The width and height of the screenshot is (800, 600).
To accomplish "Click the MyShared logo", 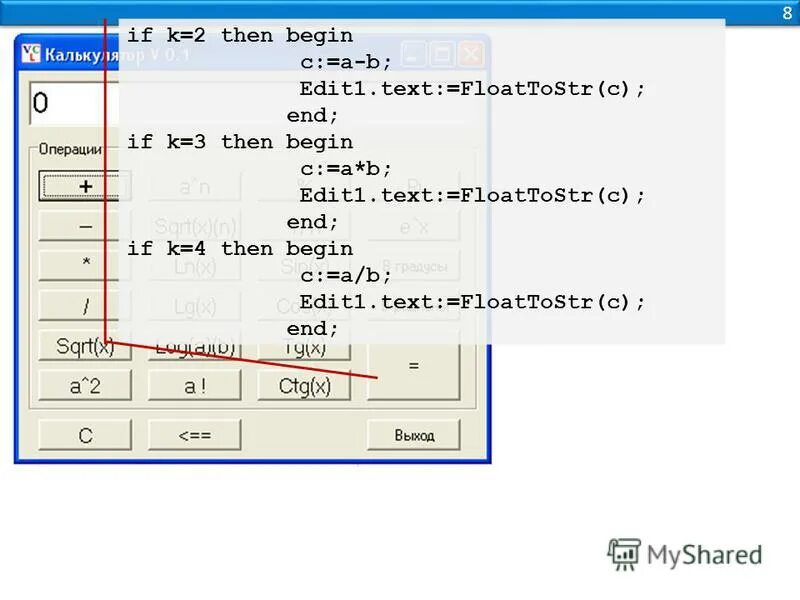I will (x=685, y=555).
